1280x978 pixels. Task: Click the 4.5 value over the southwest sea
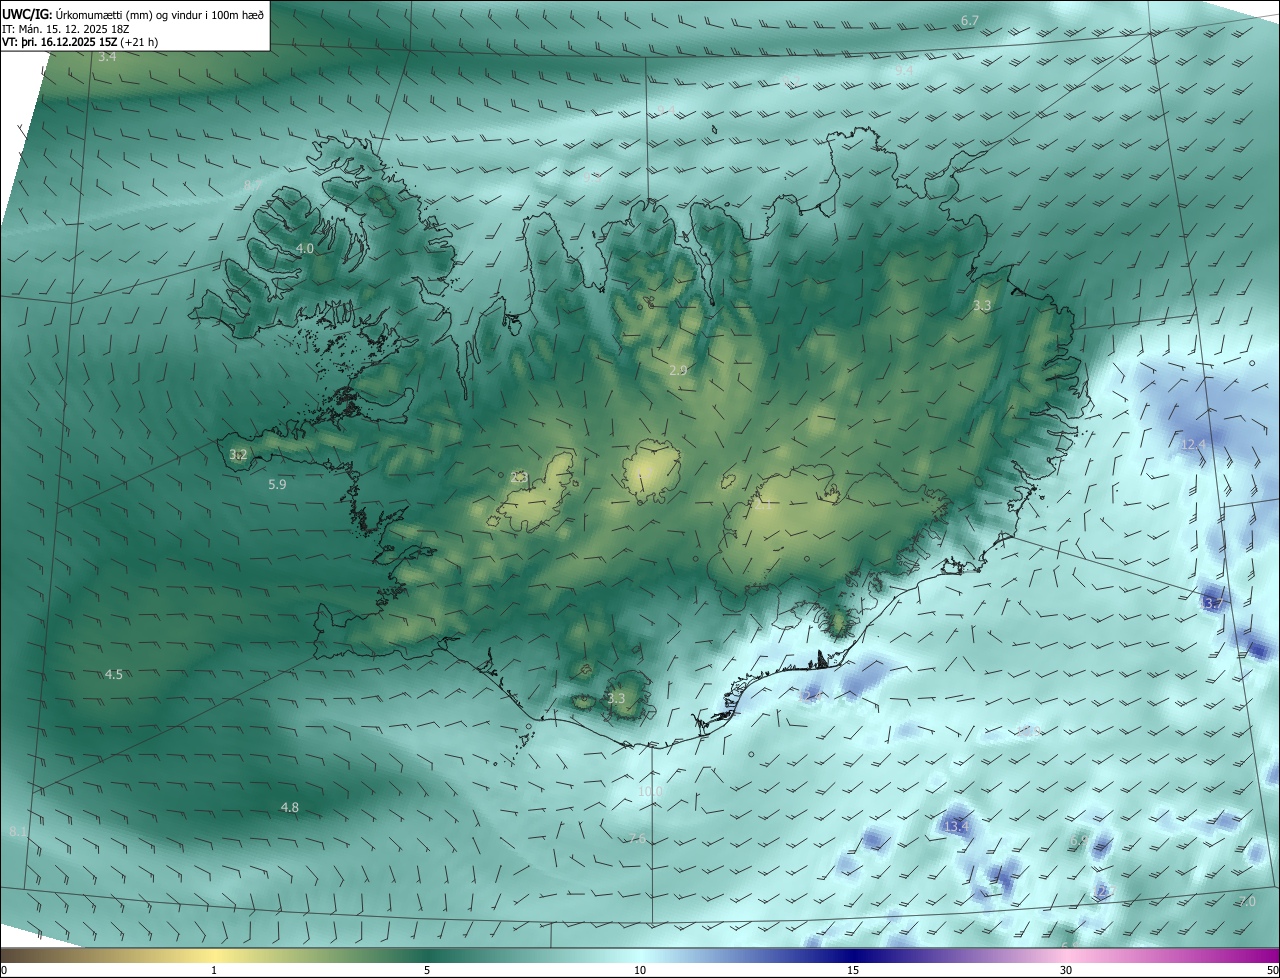pos(114,675)
